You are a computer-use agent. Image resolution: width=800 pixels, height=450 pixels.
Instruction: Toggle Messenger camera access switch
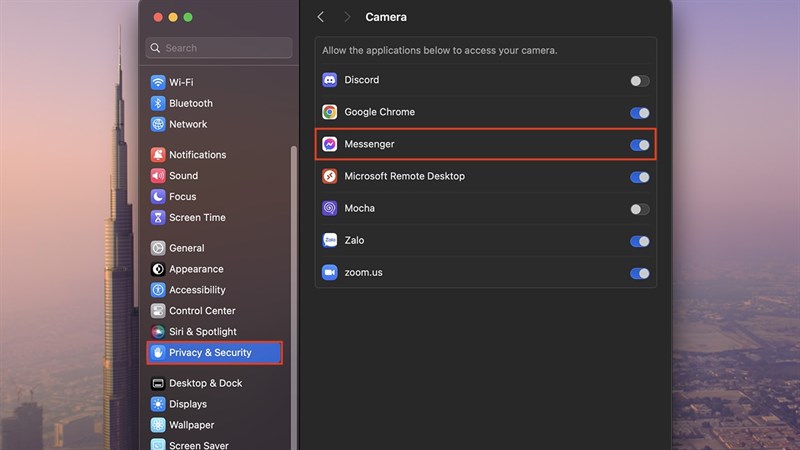(639, 145)
